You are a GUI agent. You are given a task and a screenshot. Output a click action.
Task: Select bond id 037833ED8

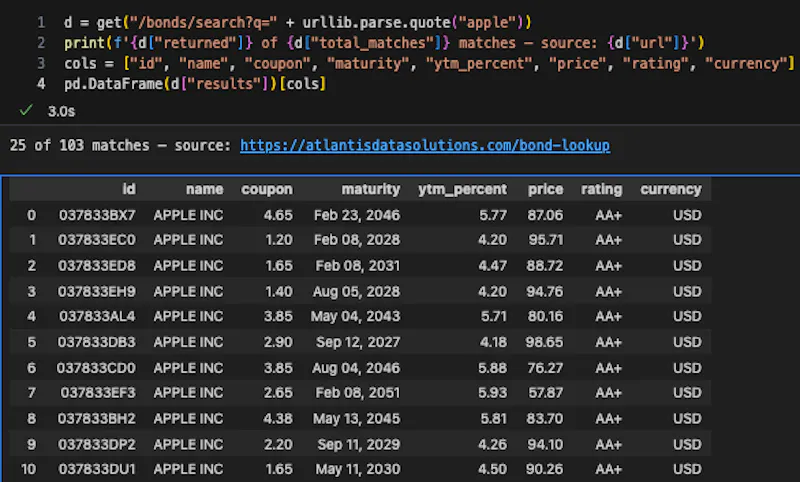[x=97, y=266]
